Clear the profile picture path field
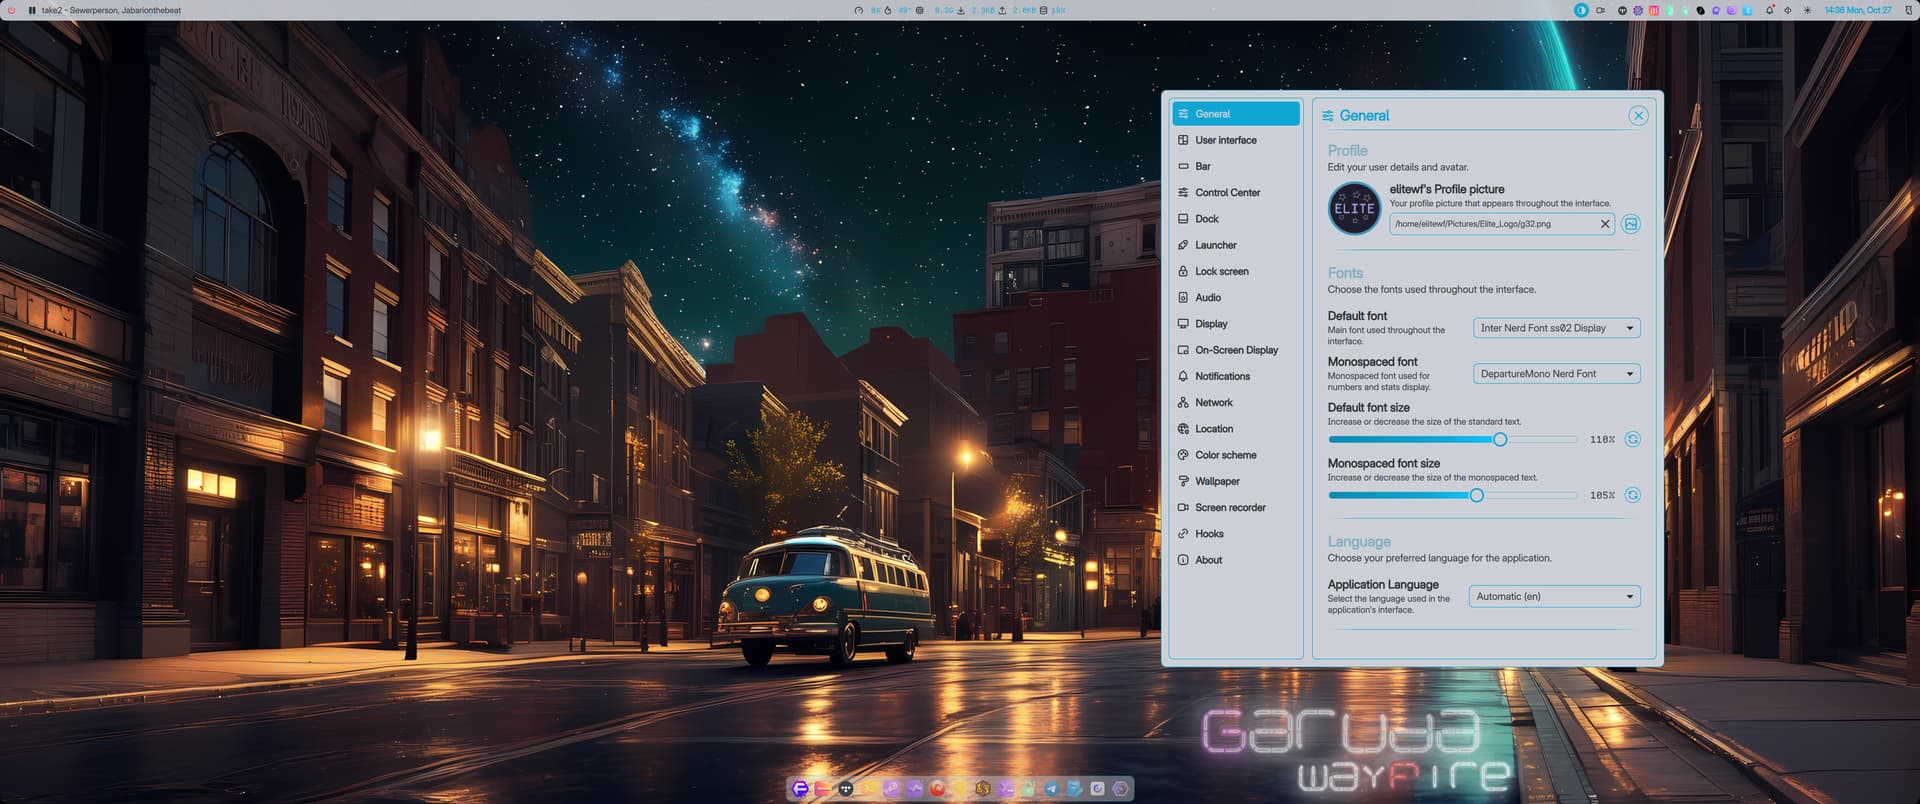 [1605, 224]
